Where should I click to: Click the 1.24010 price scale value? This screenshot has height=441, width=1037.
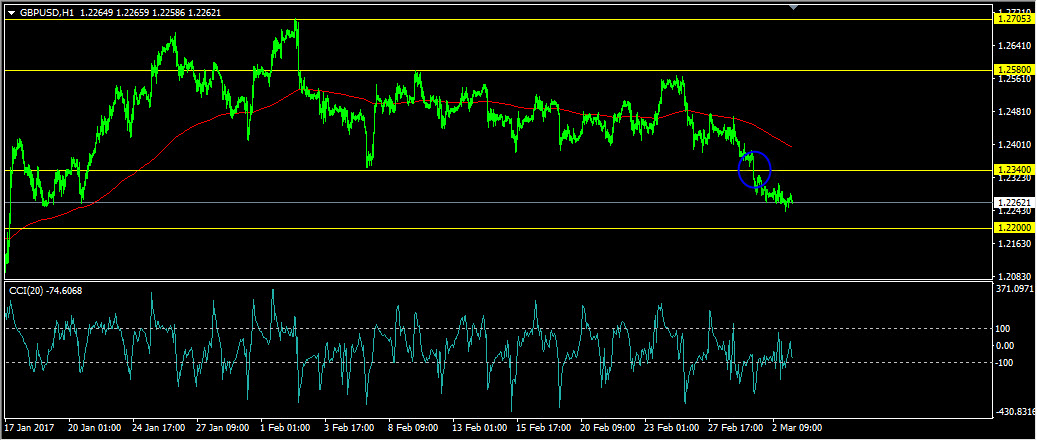(1015, 145)
